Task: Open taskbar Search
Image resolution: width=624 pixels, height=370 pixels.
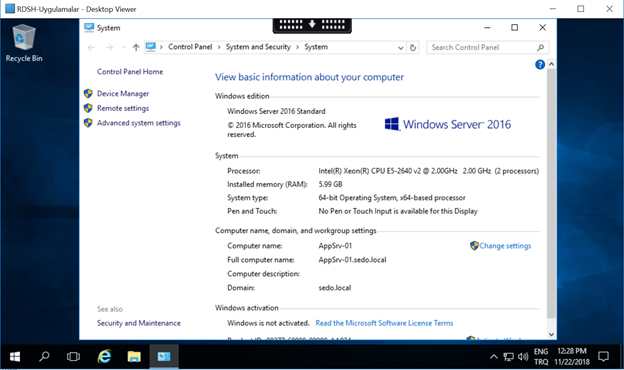Action: pos(44,357)
